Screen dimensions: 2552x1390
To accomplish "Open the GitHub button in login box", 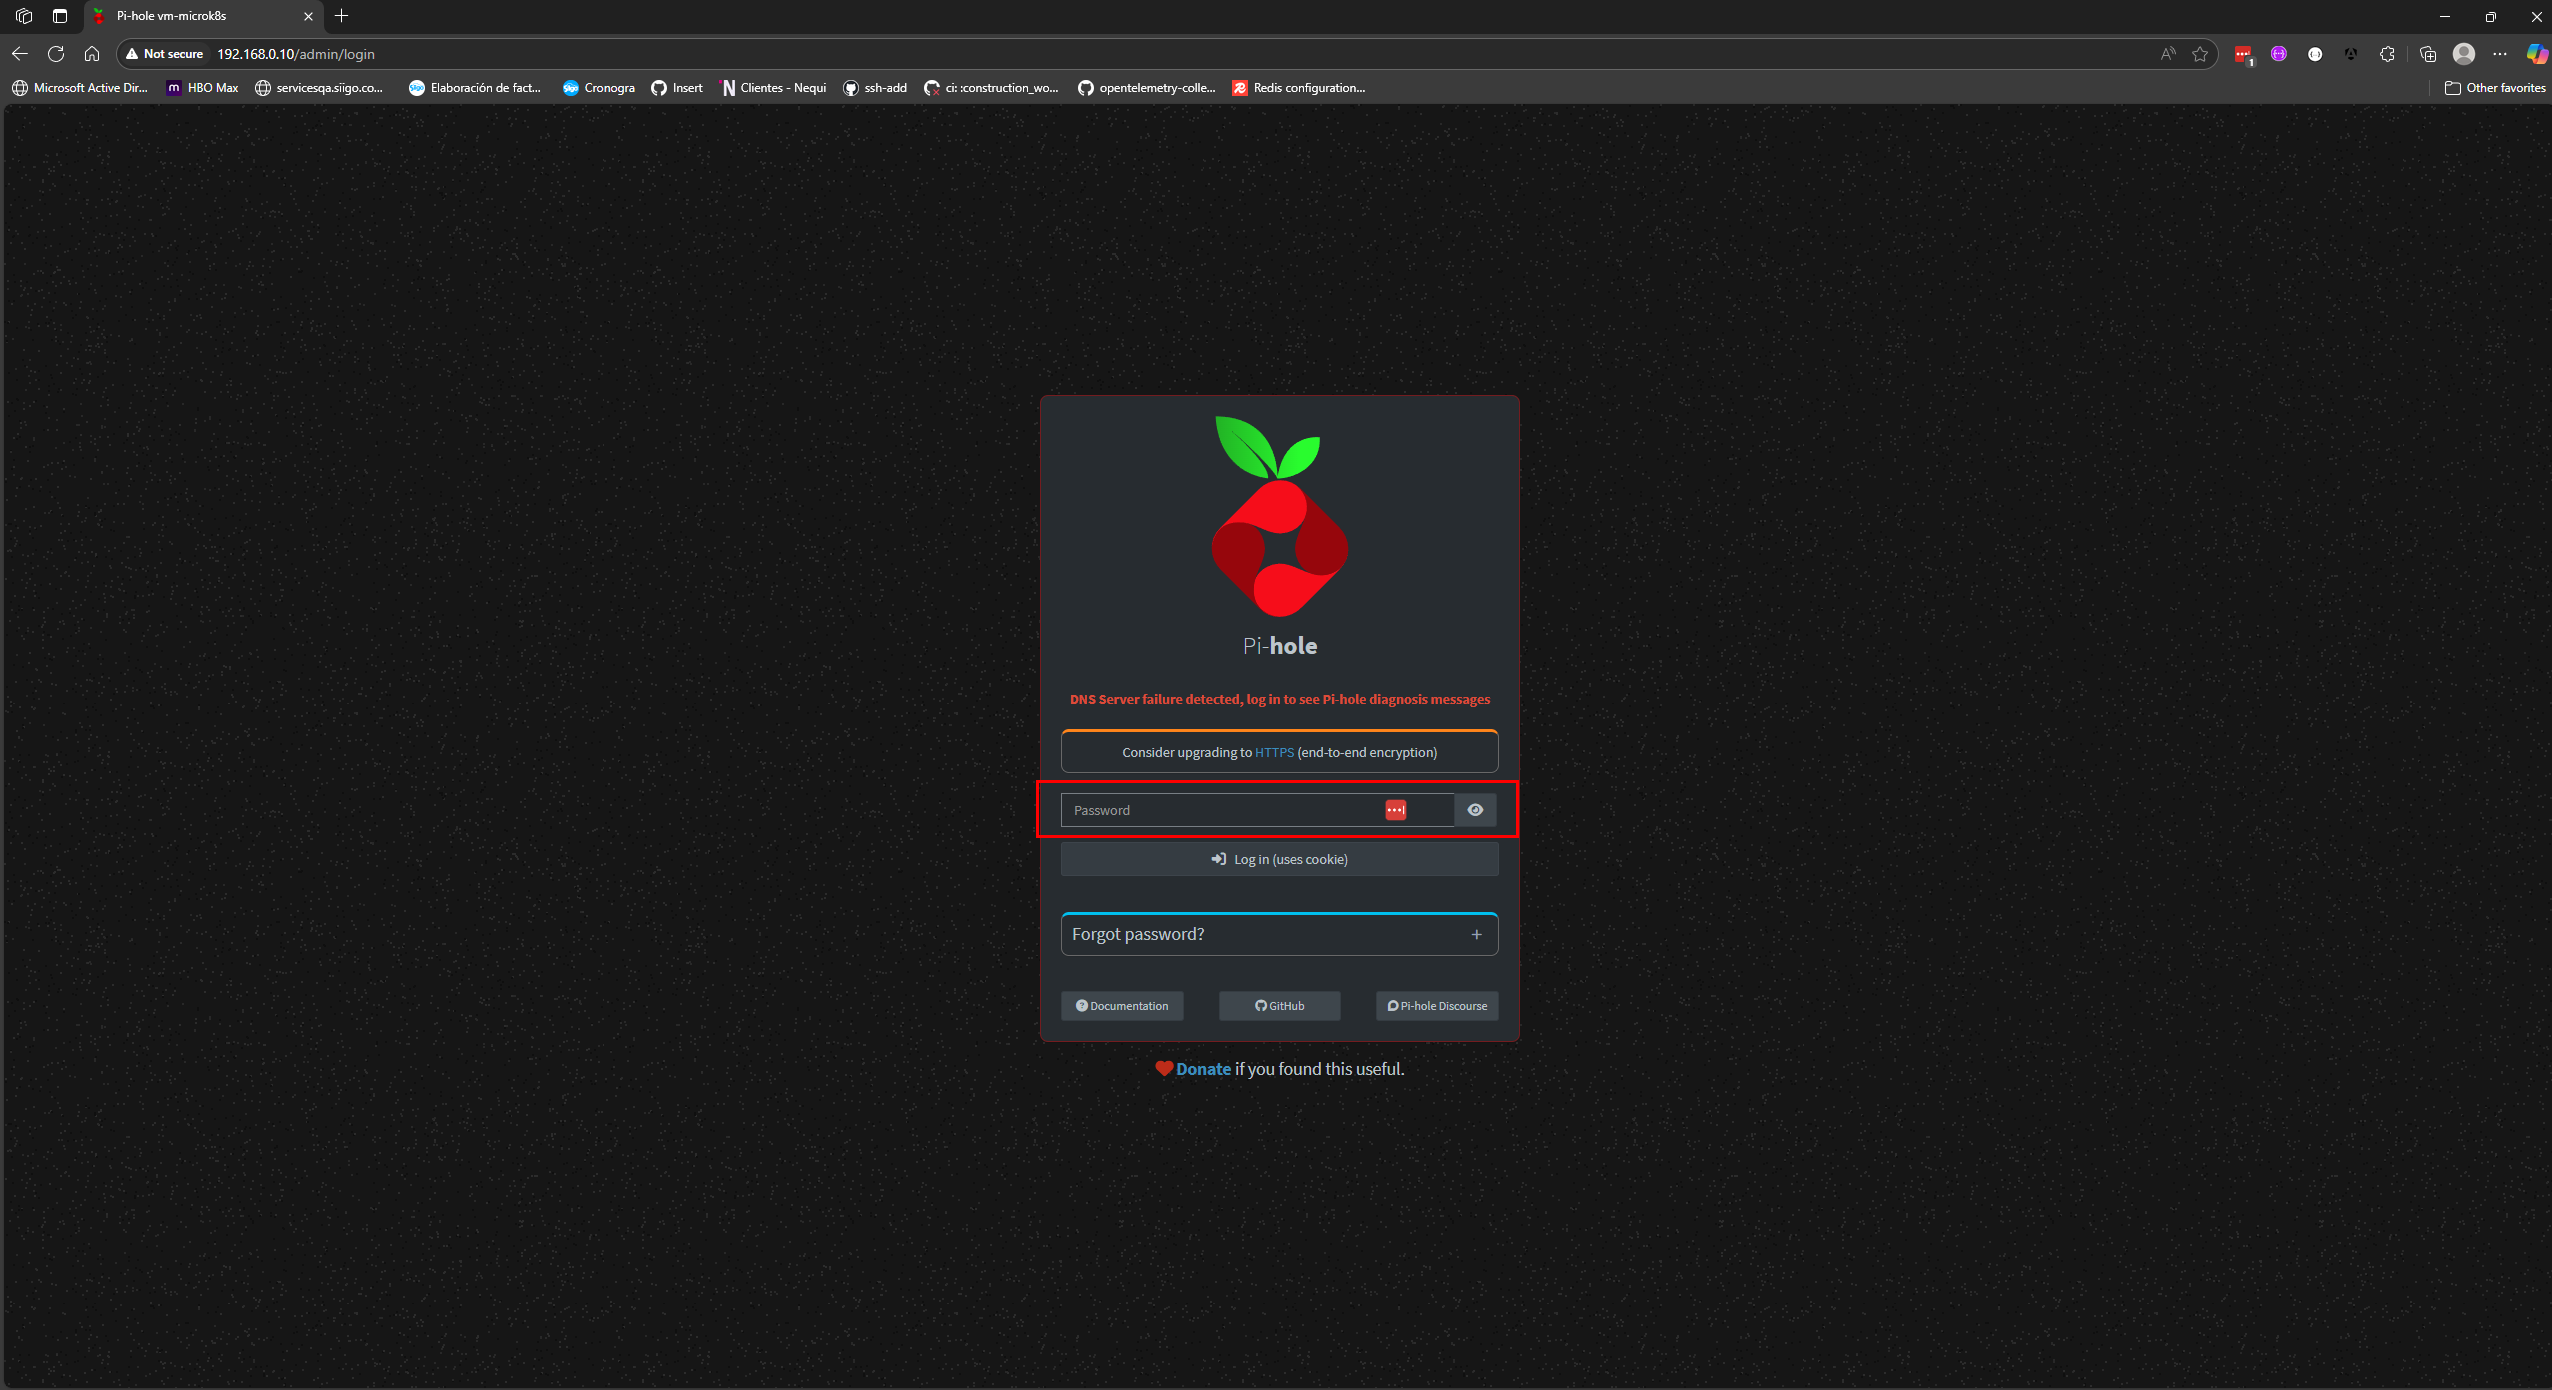I will [1279, 1006].
